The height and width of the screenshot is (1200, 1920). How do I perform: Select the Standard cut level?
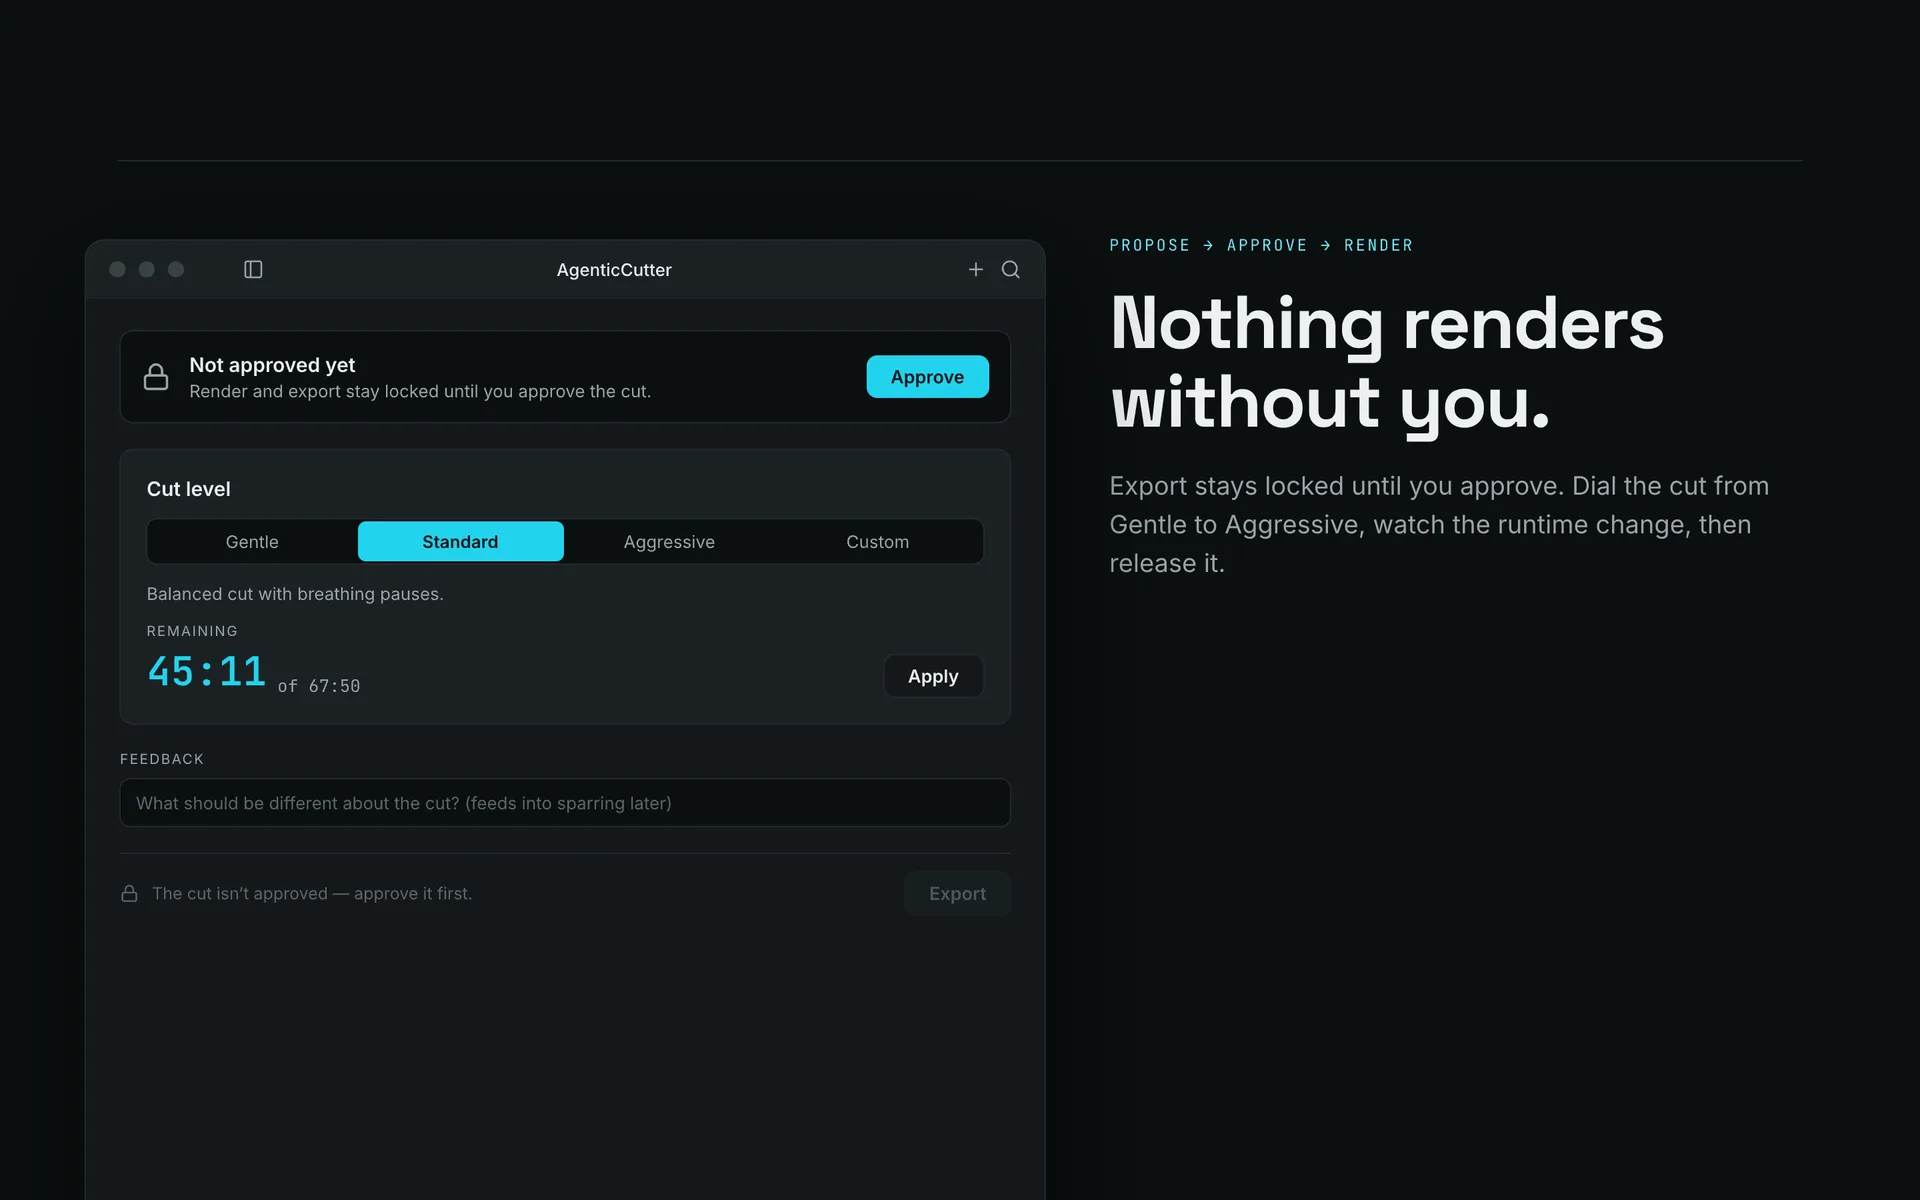pyautogui.click(x=460, y=541)
